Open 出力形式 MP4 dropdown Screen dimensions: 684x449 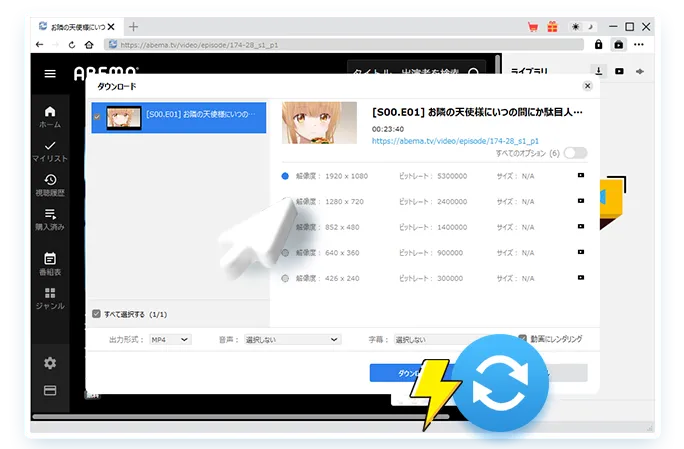pos(170,339)
